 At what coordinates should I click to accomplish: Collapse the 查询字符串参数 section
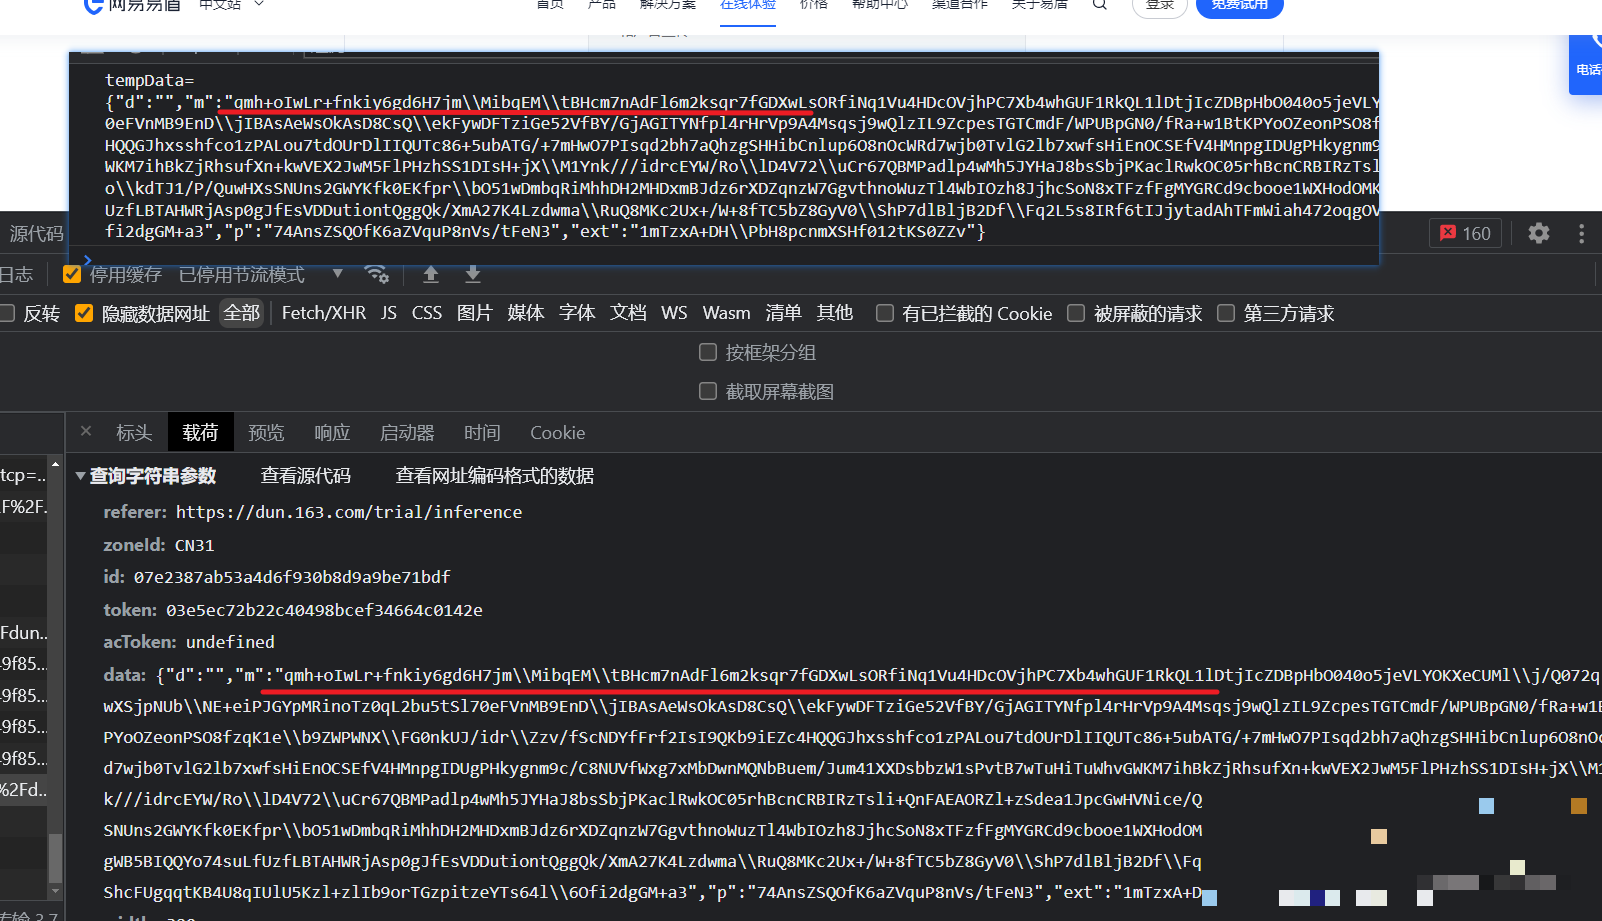(81, 476)
